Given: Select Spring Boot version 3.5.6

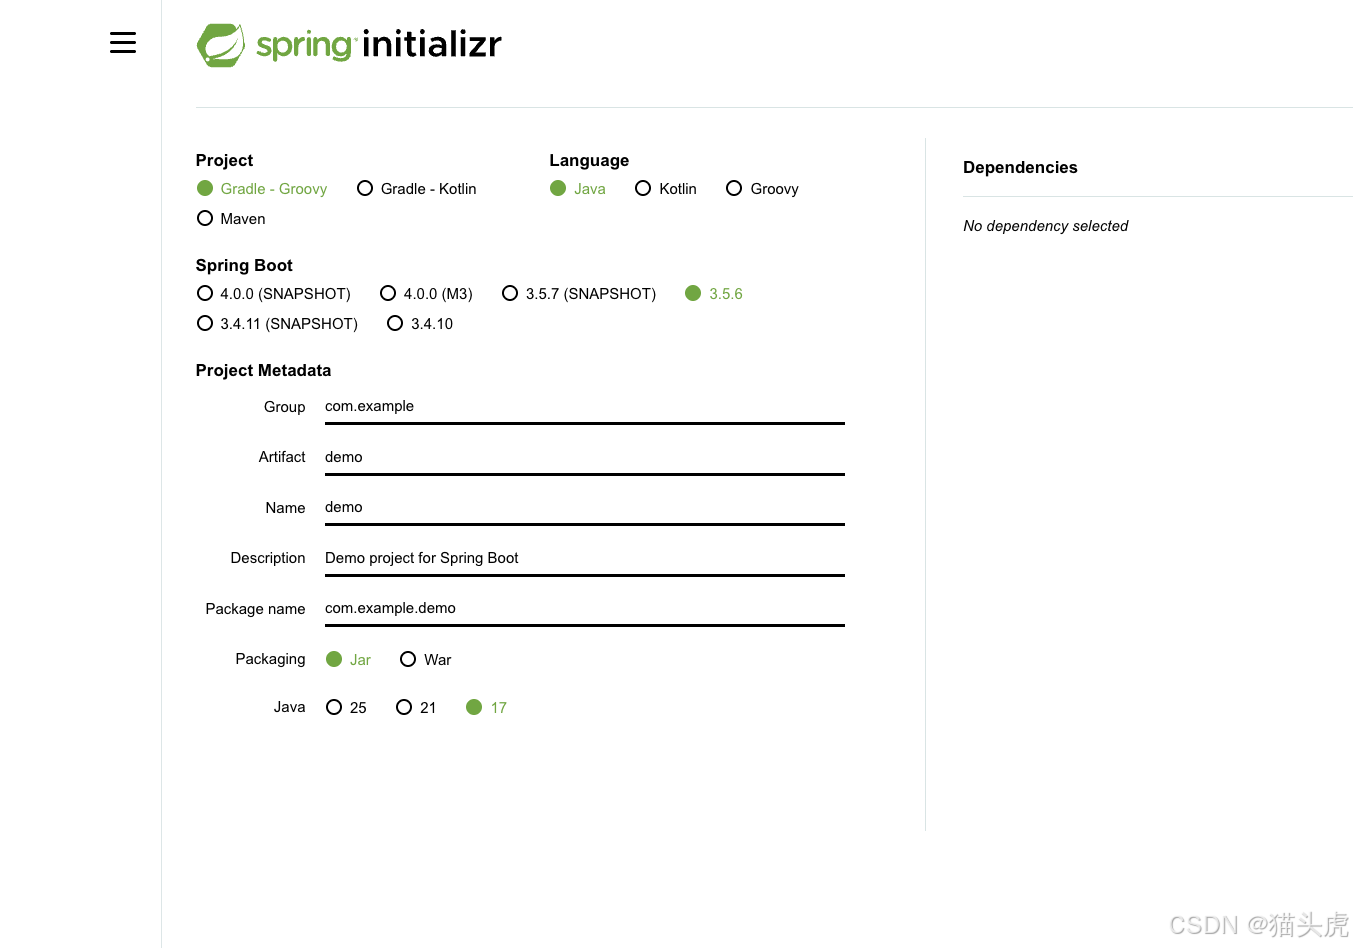Looking at the screenshot, I should click(x=714, y=294).
